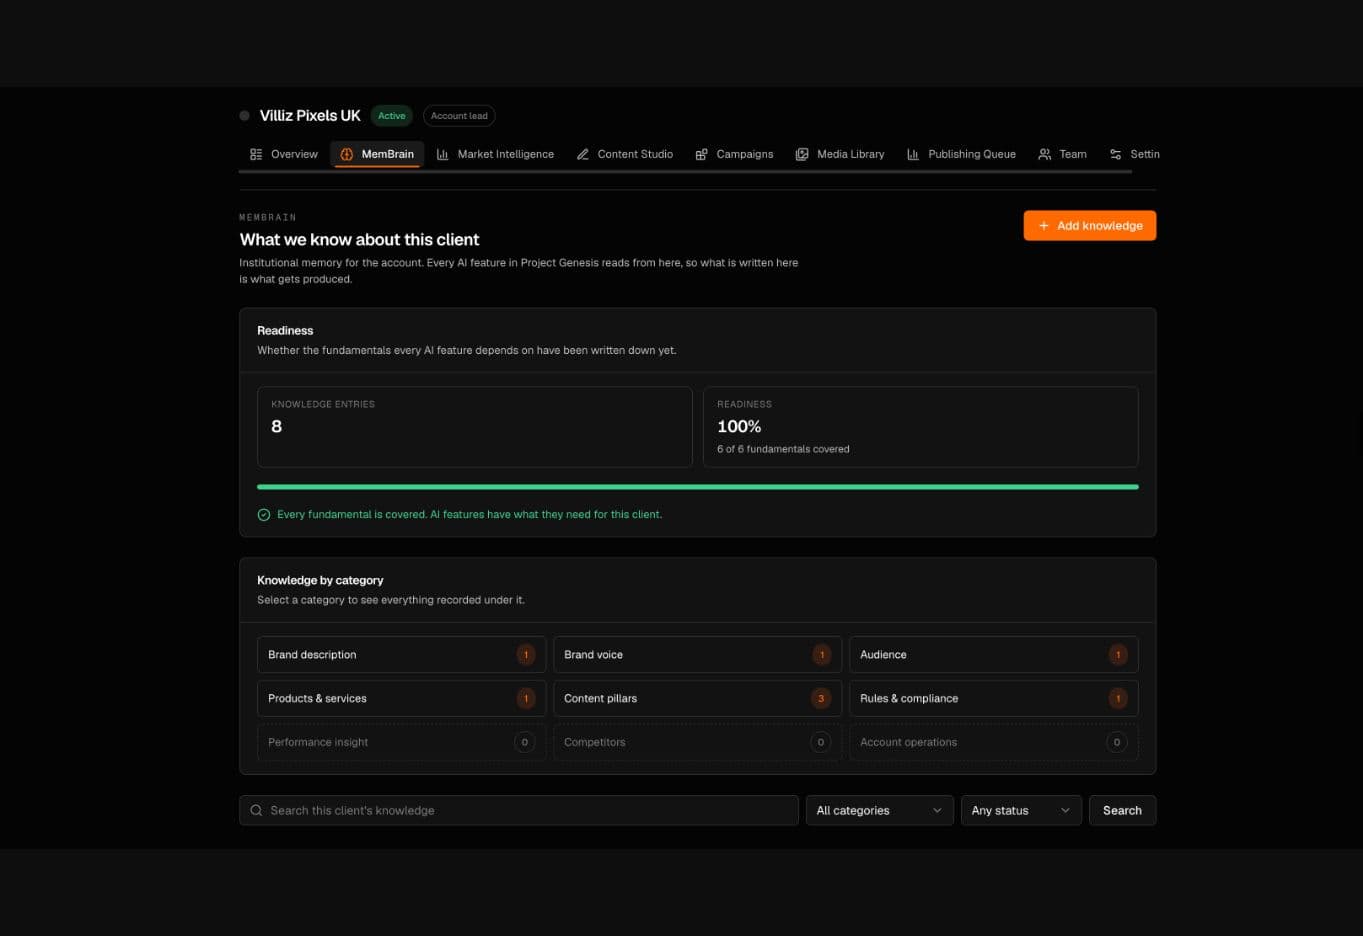1363x936 pixels.
Task: Click the MemBrain brain icon
Action: click(347, 154)
